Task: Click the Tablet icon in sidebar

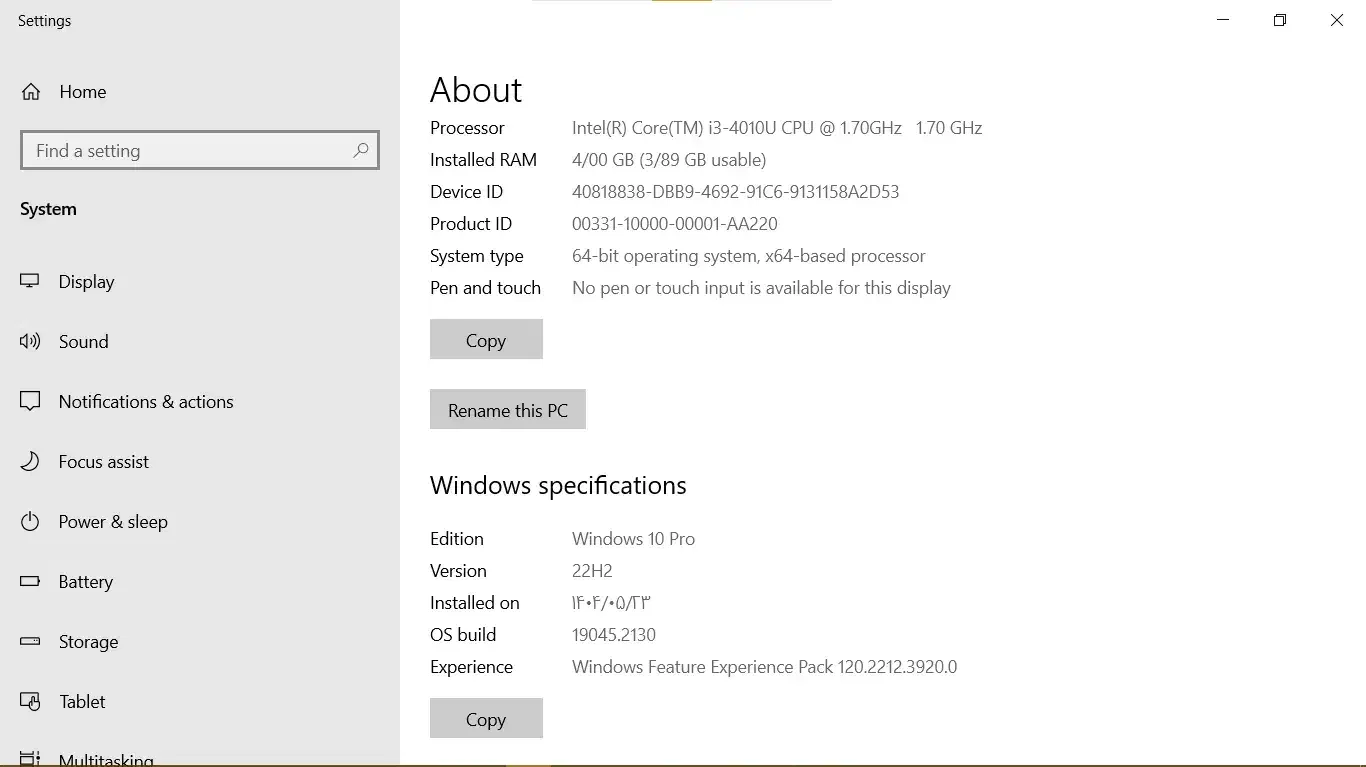Action: pyautogui.click(x=30, y=702)
